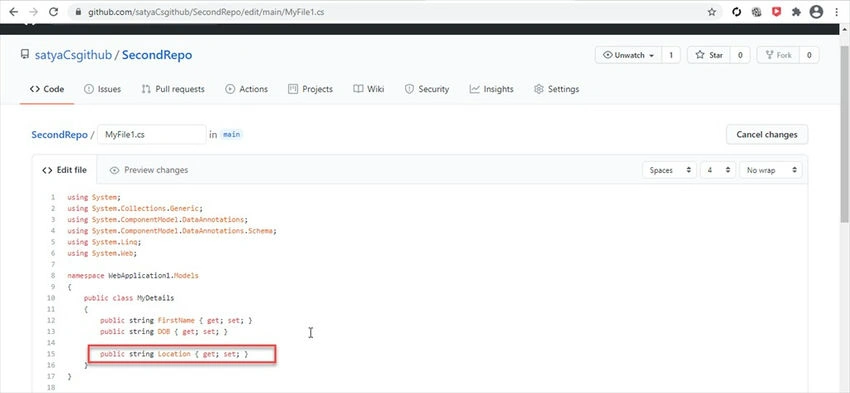Open the Actions tab

[246, 89]
